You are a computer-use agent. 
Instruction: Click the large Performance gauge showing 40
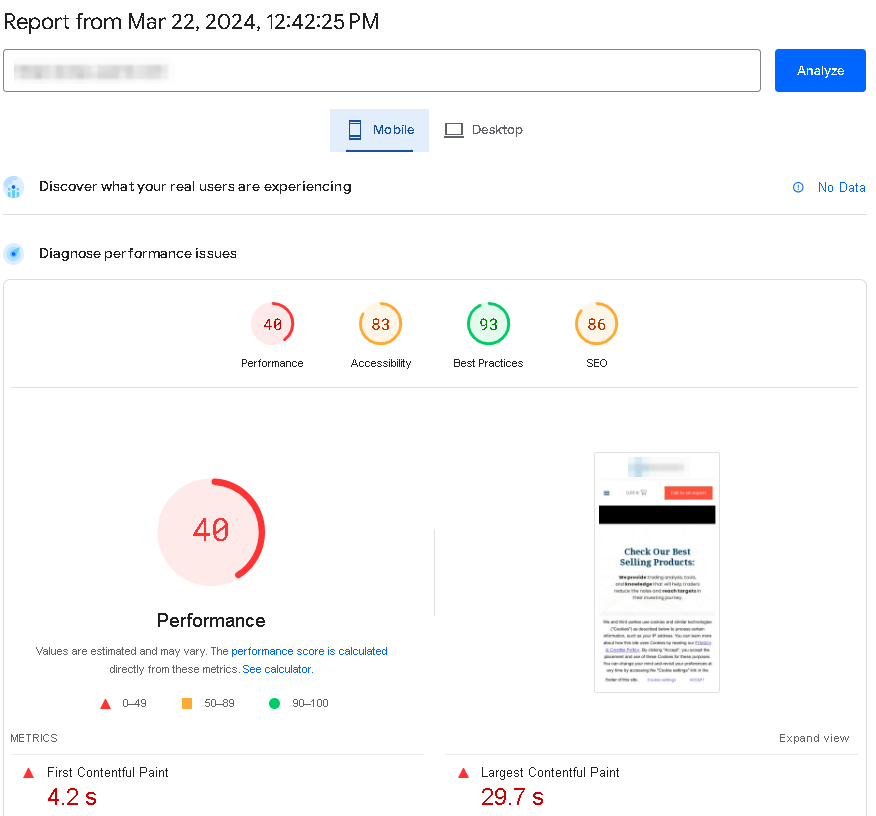tap(211, 532)
